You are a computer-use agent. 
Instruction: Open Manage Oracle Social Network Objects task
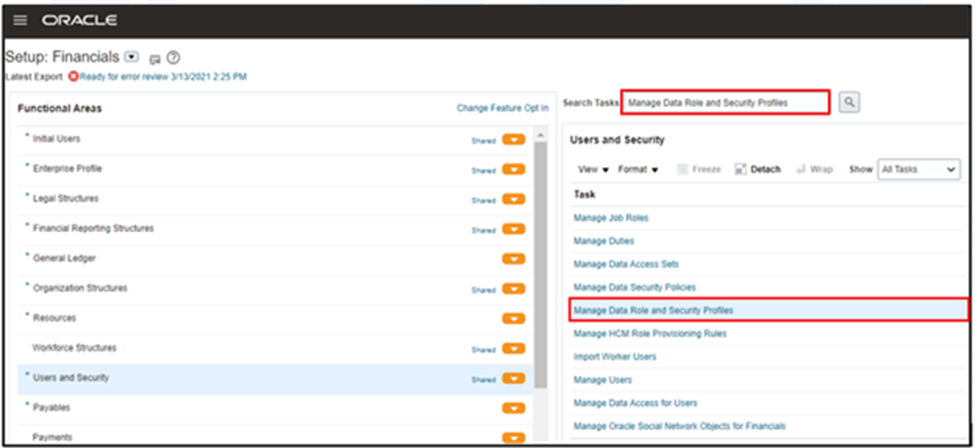(680, 426)
